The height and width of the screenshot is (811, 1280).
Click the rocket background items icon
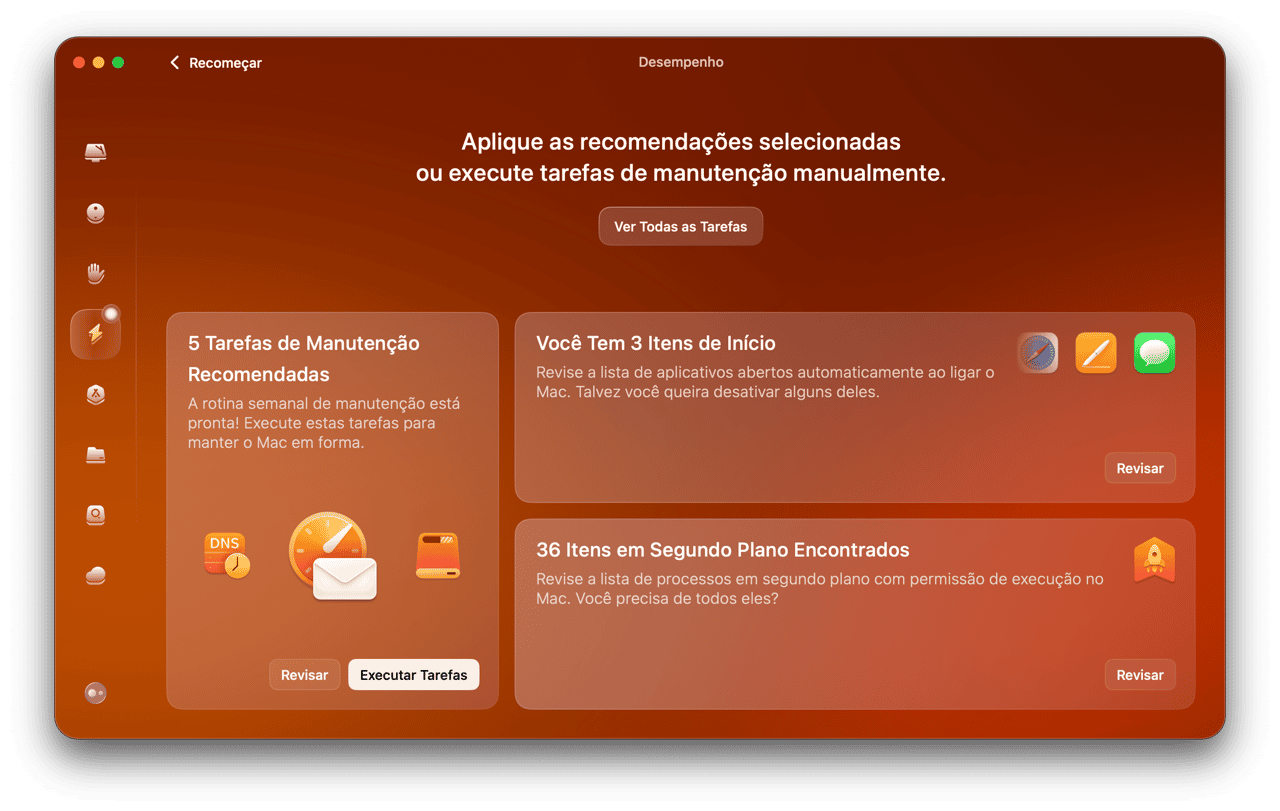1154,561
